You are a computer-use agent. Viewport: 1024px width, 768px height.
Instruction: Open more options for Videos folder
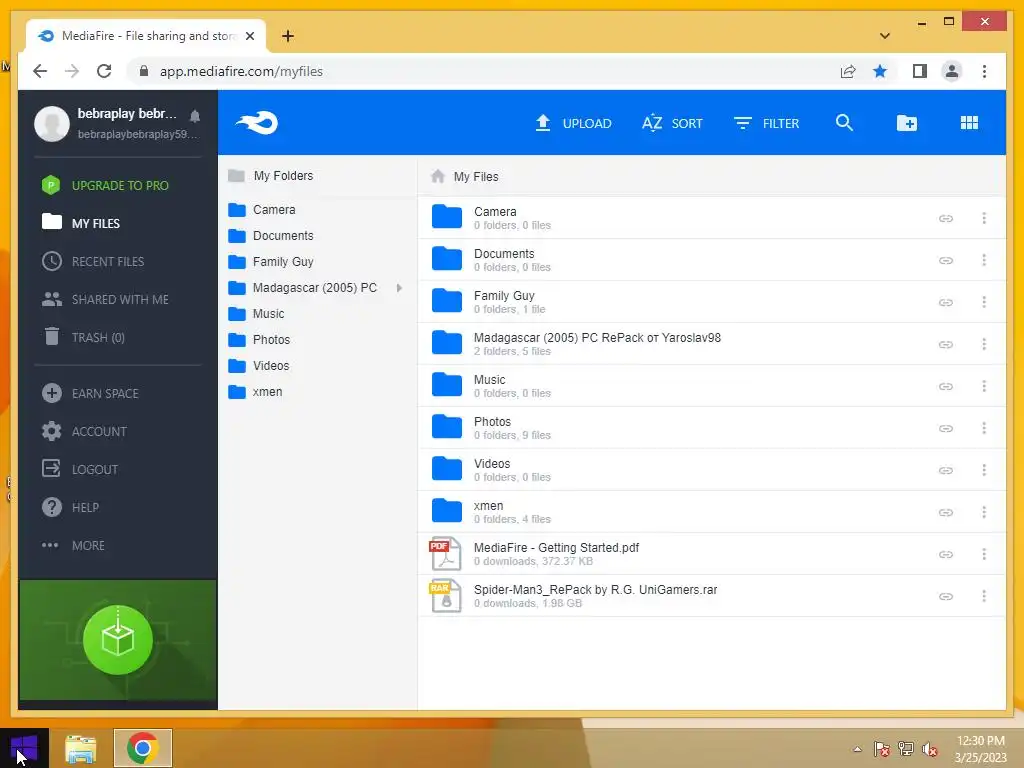tap(984, 470)
